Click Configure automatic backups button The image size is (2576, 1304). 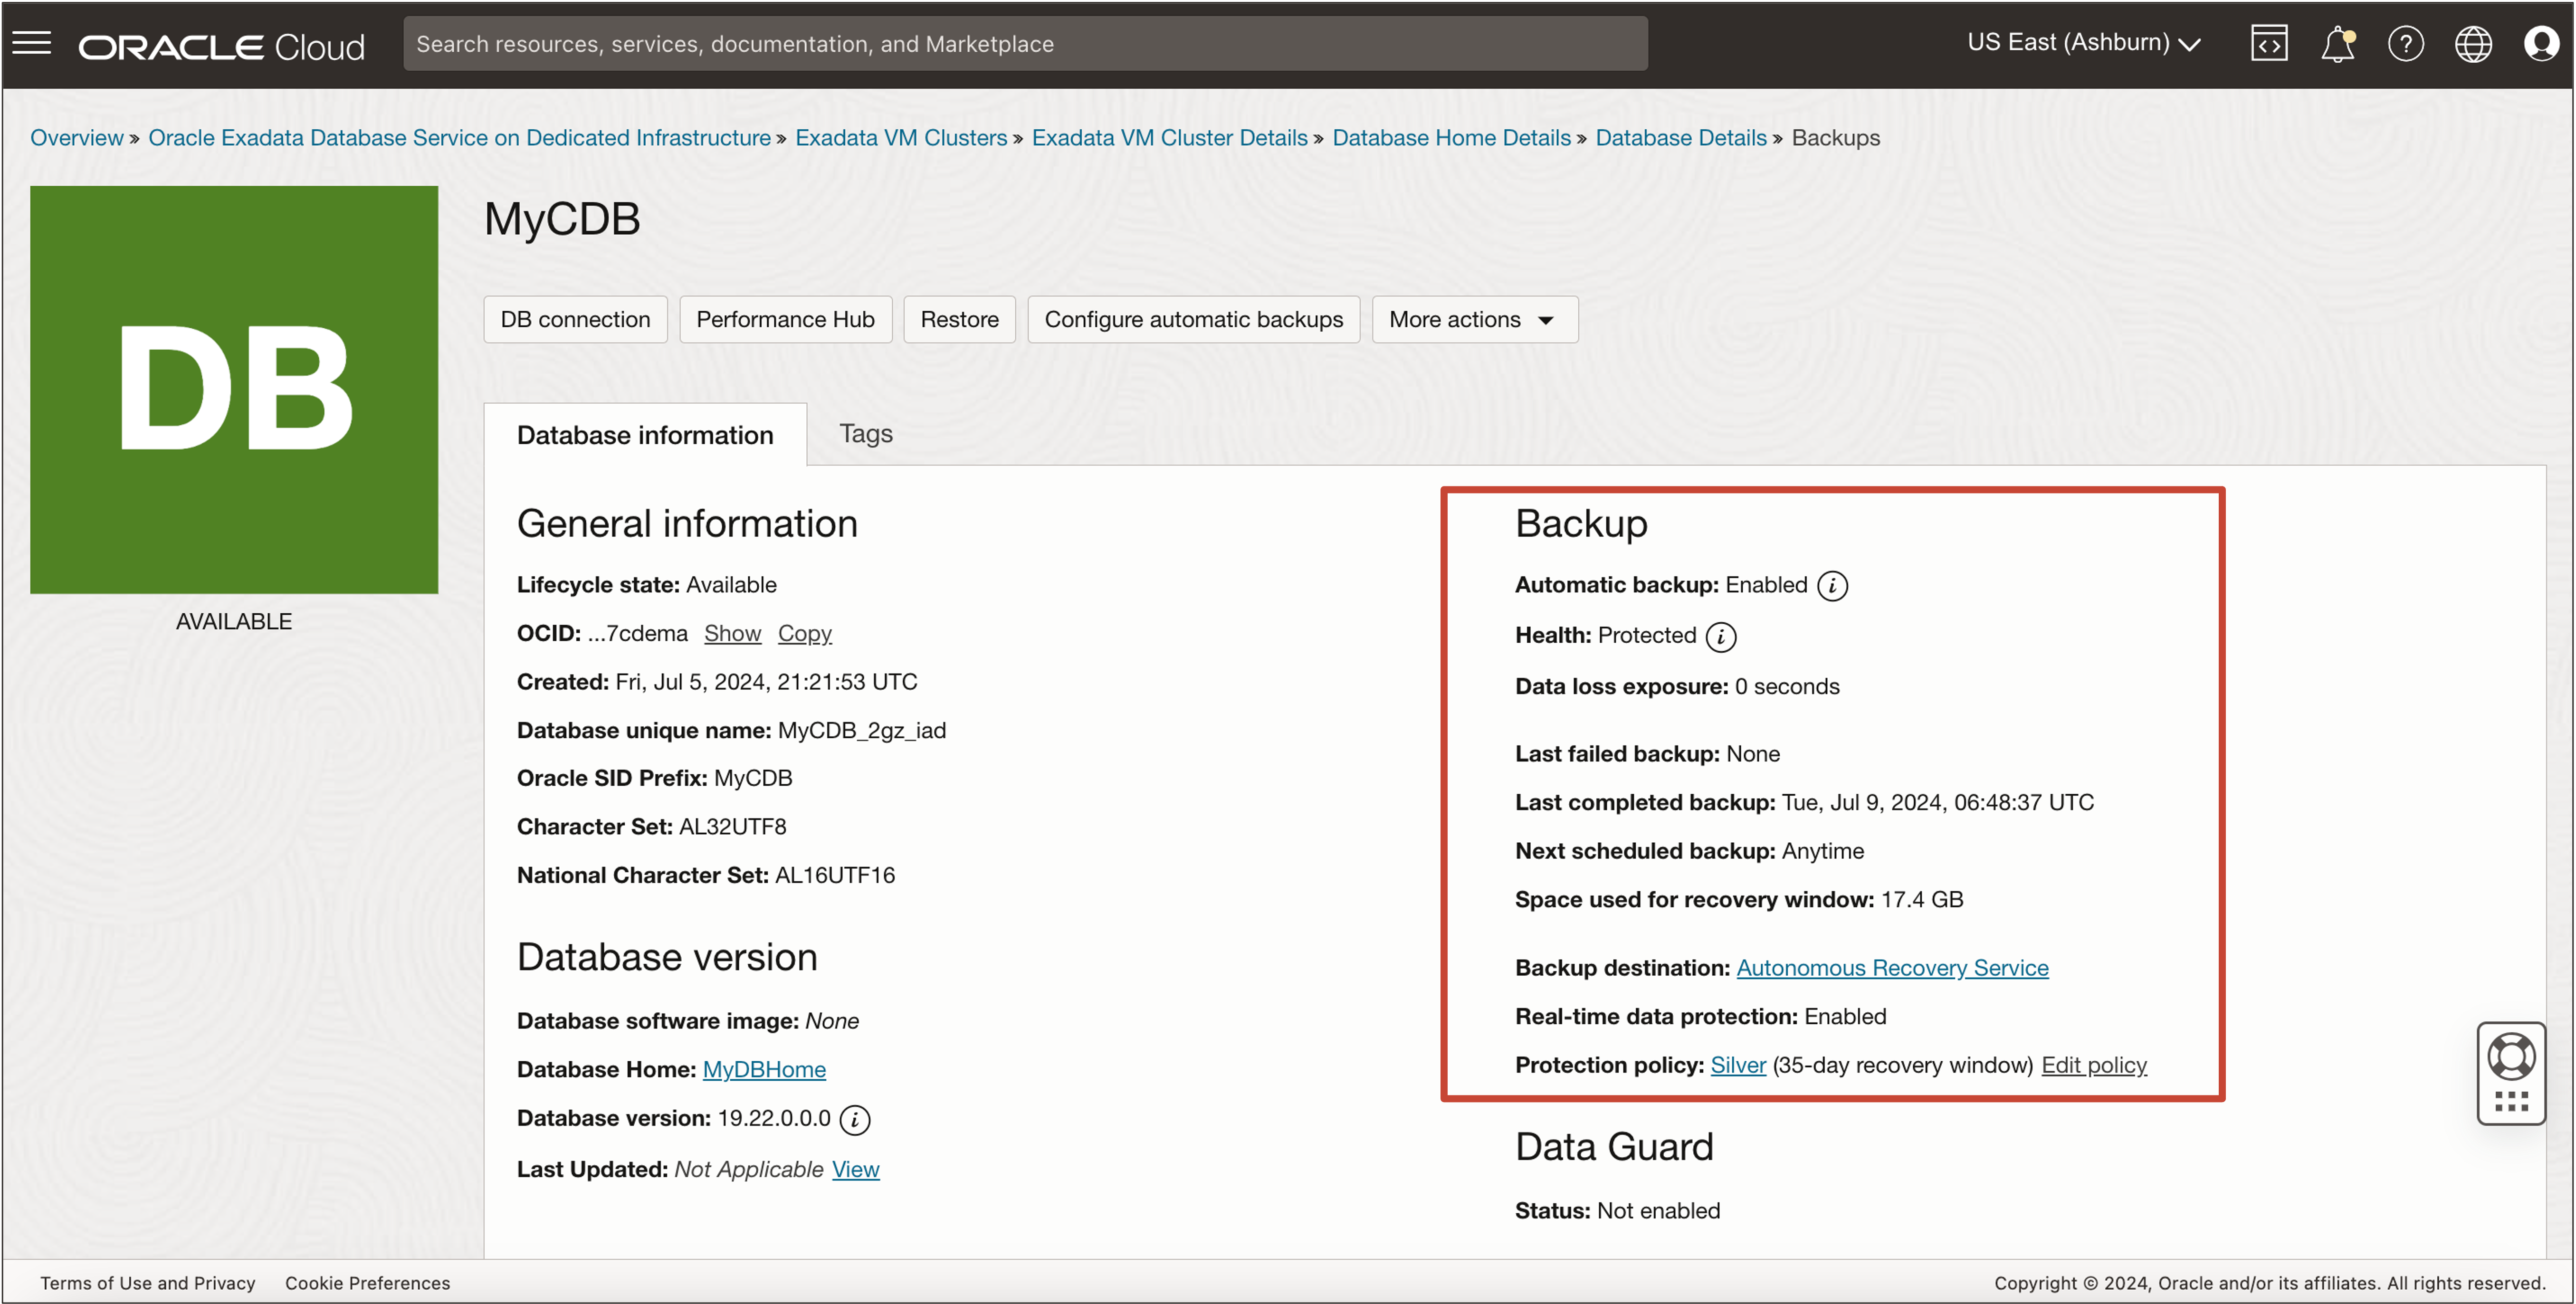click(1193, 320)
